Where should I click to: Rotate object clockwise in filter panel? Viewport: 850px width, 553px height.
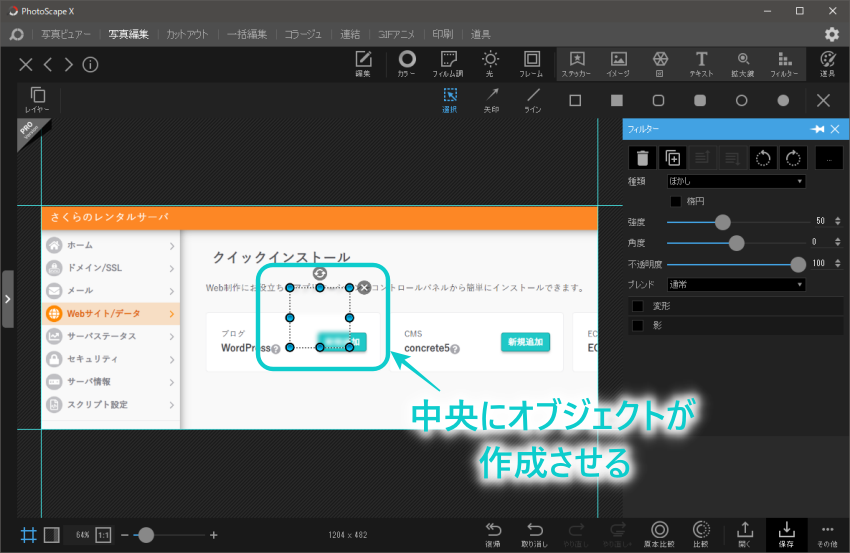coord(793,158)
